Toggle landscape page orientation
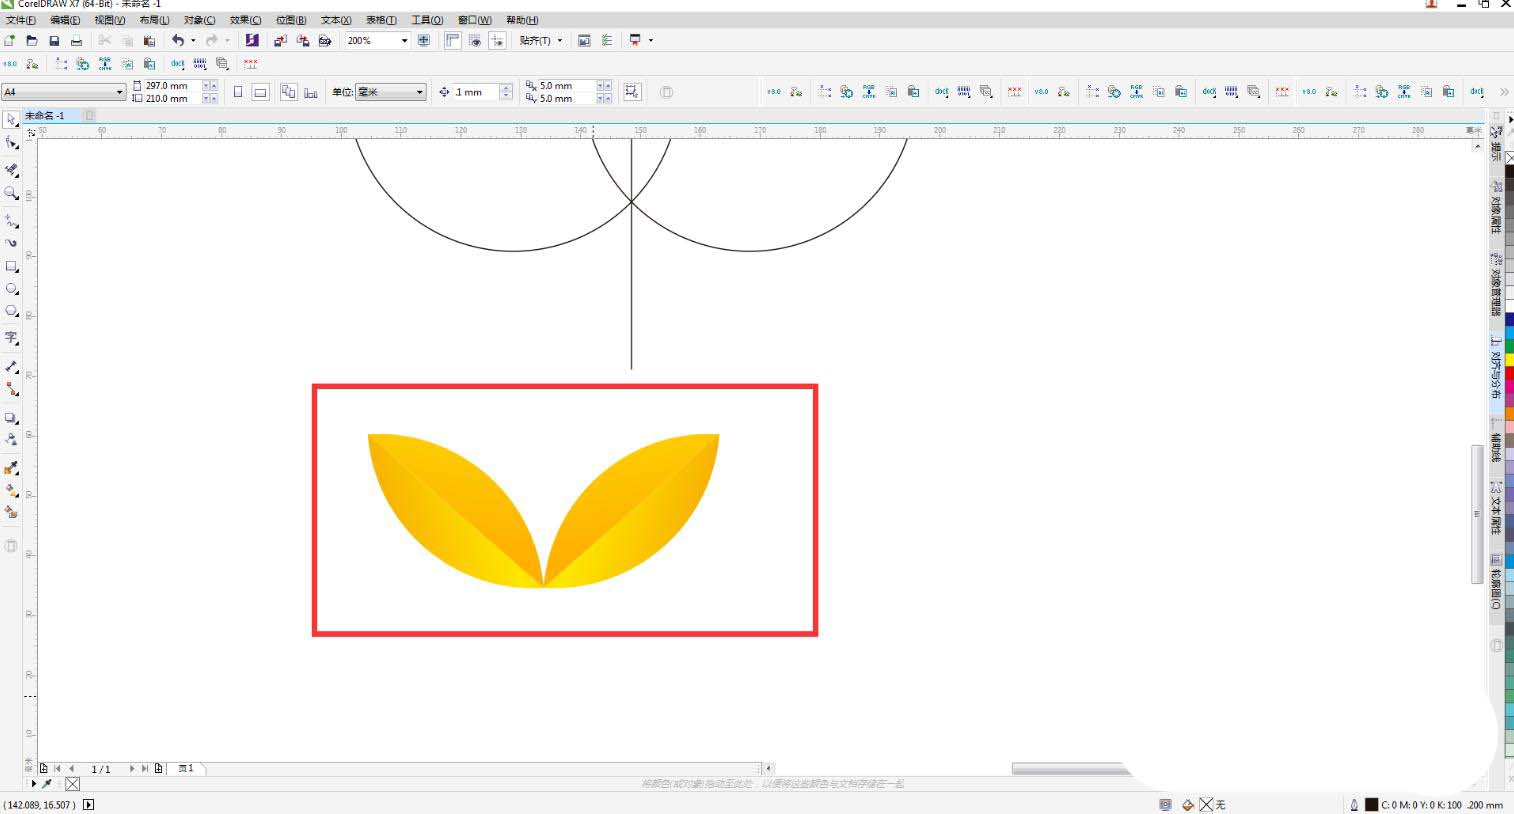The image size is (1514, 814). pos(260,92)
